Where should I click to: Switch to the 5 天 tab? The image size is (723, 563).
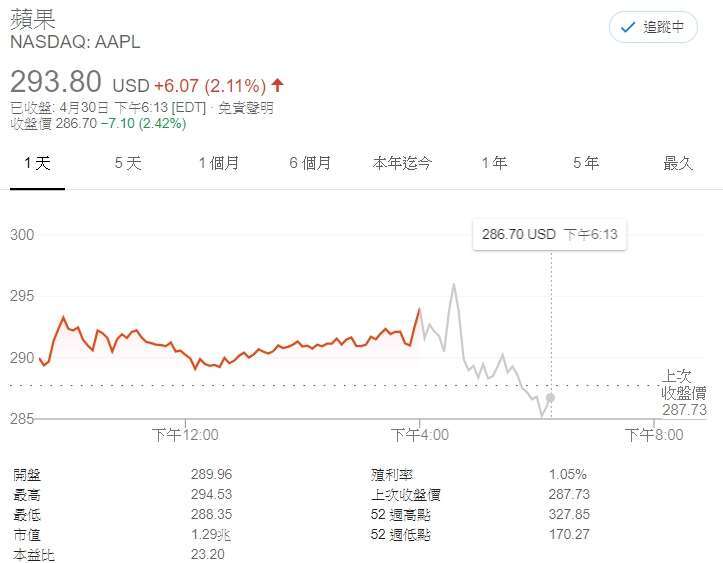tap(128, 163)
